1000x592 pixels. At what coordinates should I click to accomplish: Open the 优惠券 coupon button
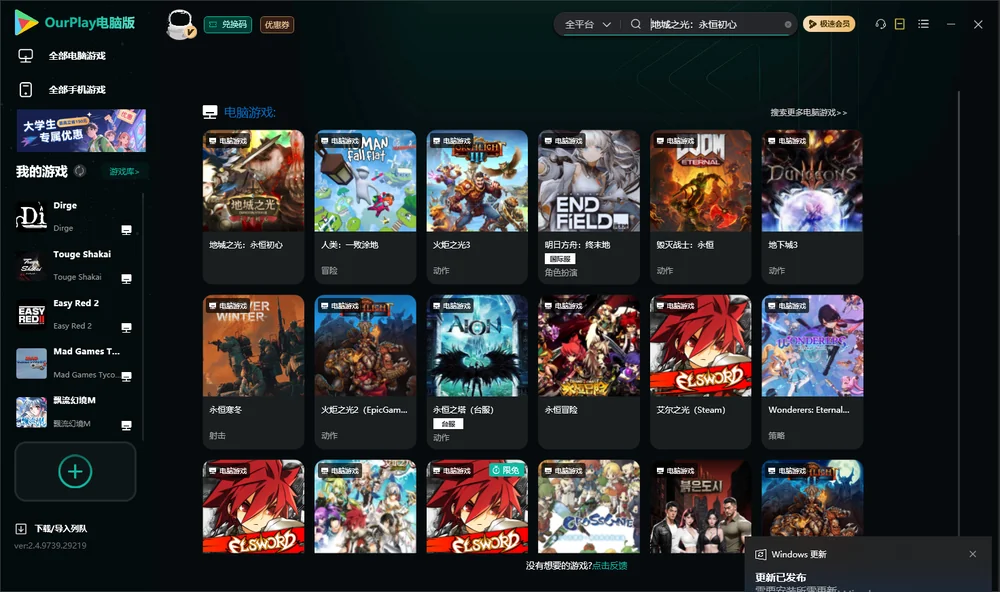(277, 25)
